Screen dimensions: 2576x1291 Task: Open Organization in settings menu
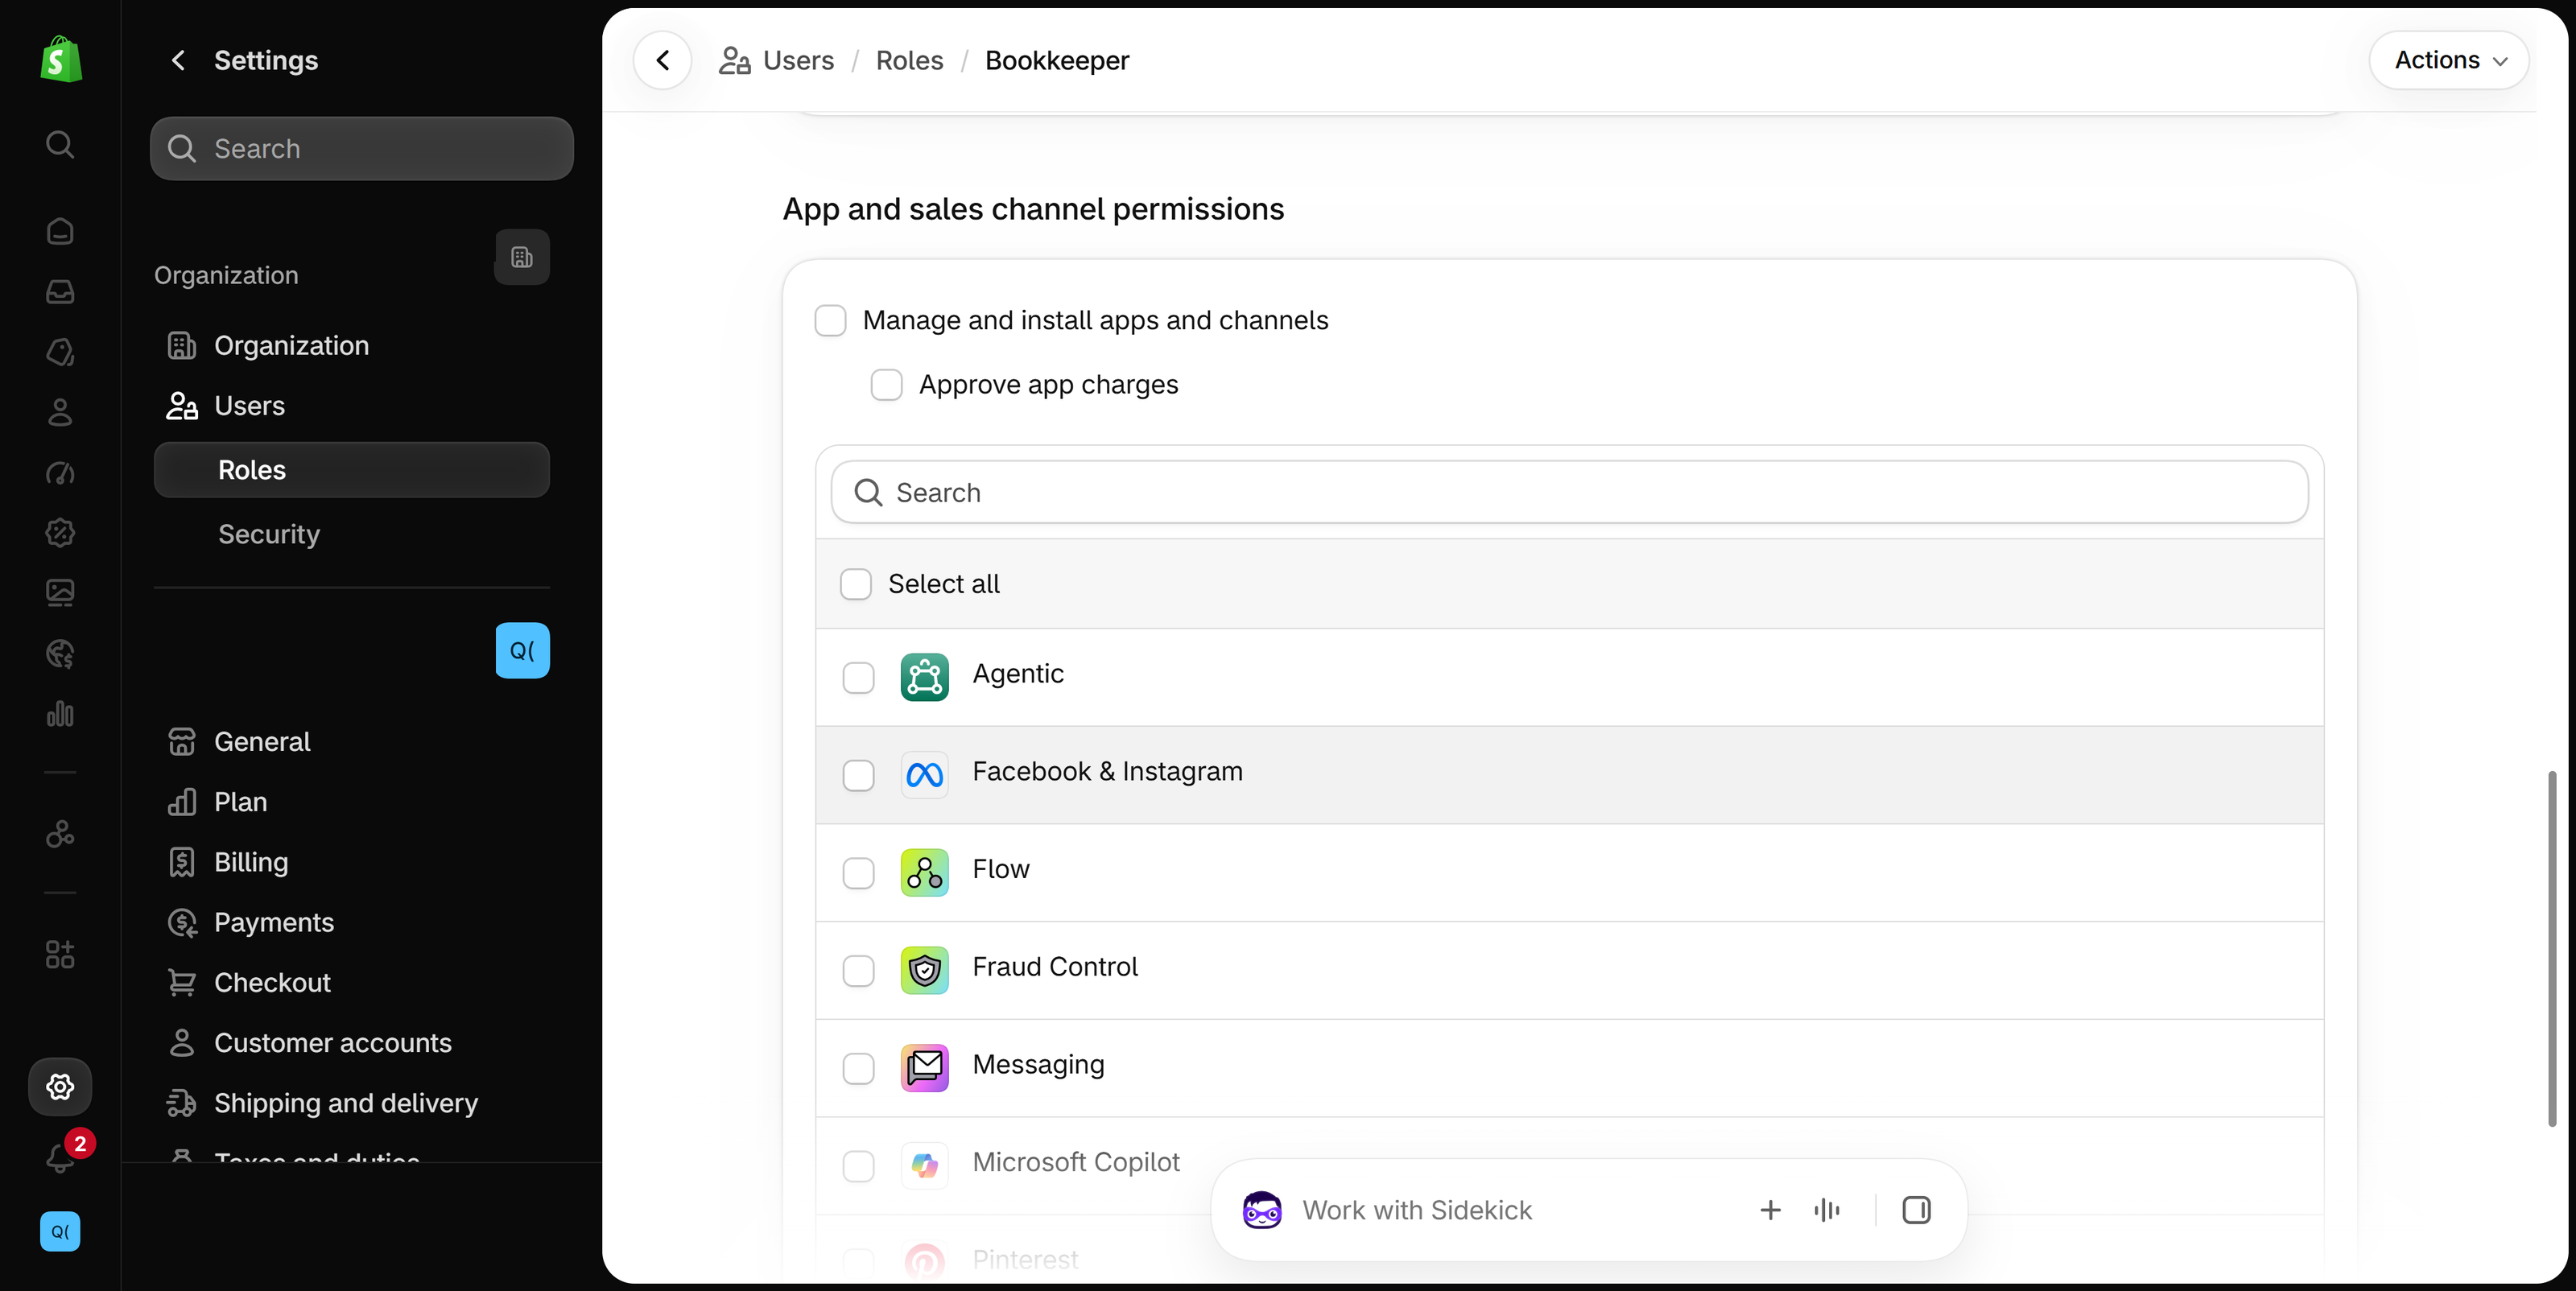352,345
